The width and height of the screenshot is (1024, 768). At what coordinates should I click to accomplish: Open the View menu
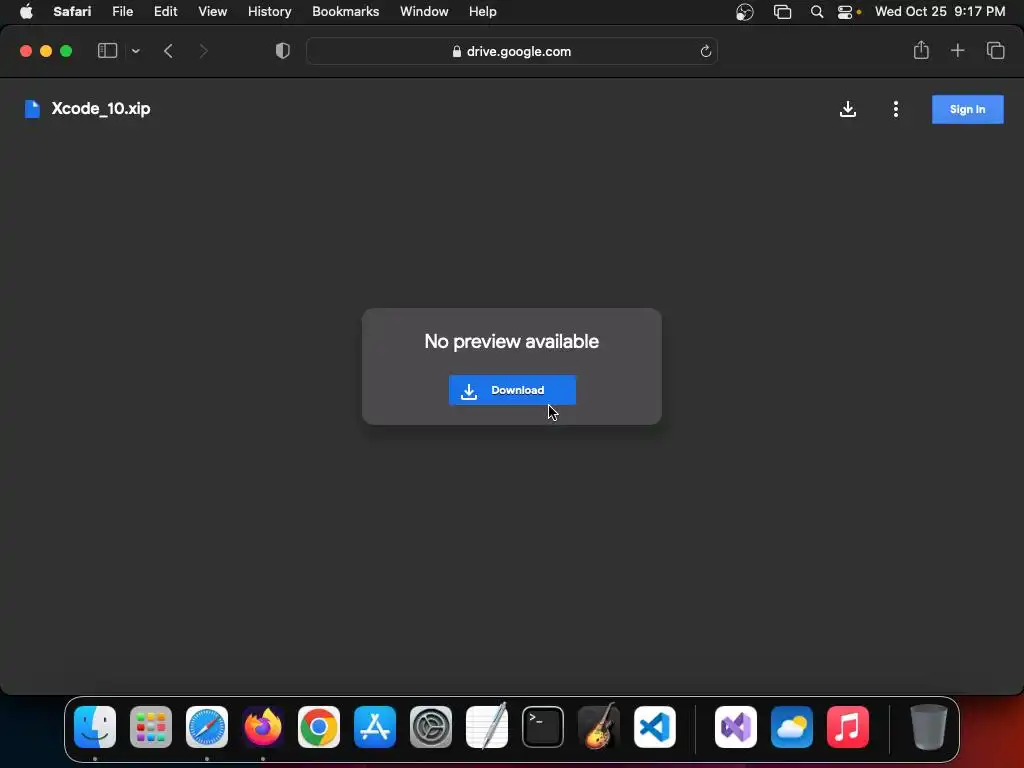(x=212, y=12)
